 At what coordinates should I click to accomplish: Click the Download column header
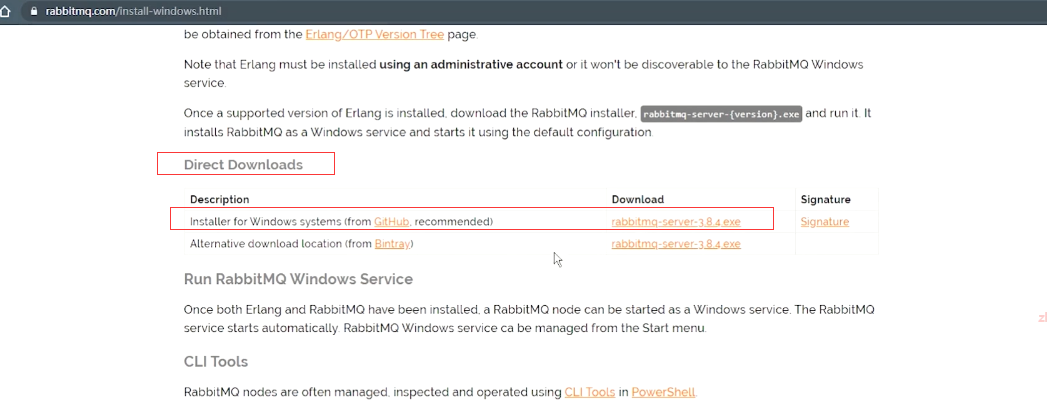point(638,199)
